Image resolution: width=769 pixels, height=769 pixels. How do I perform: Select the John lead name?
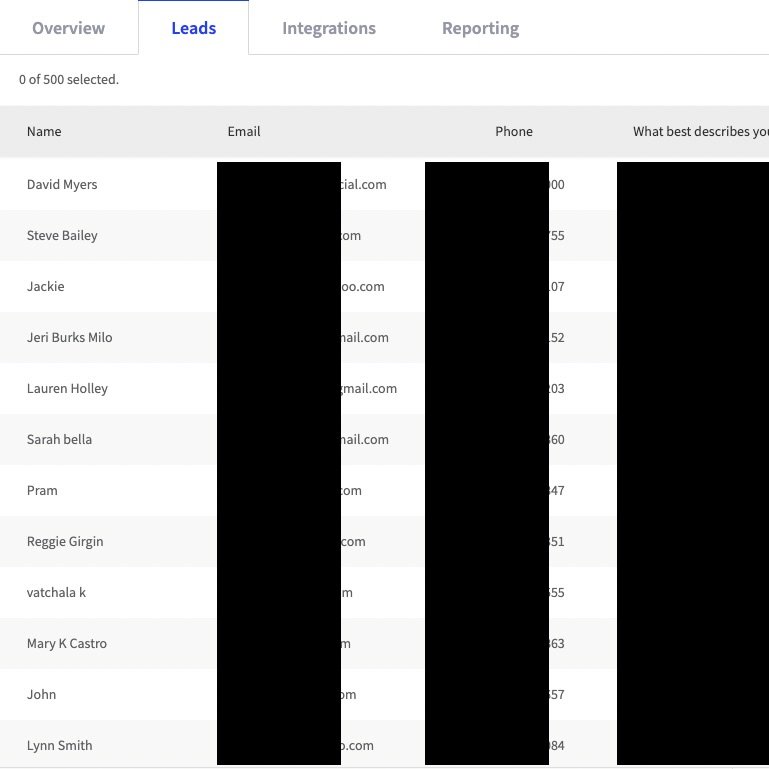42,694
